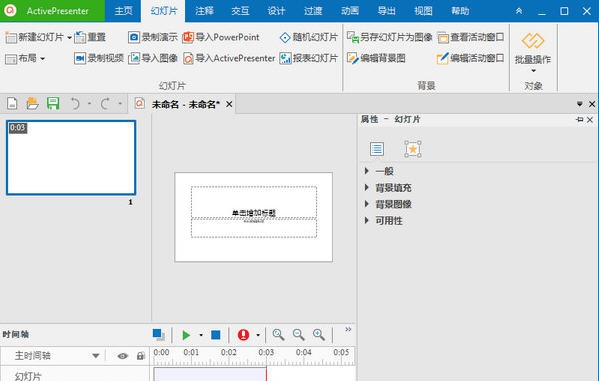Click the Reset (重置) slide button
The image size is (599, 381).
(x=90, y=37)
